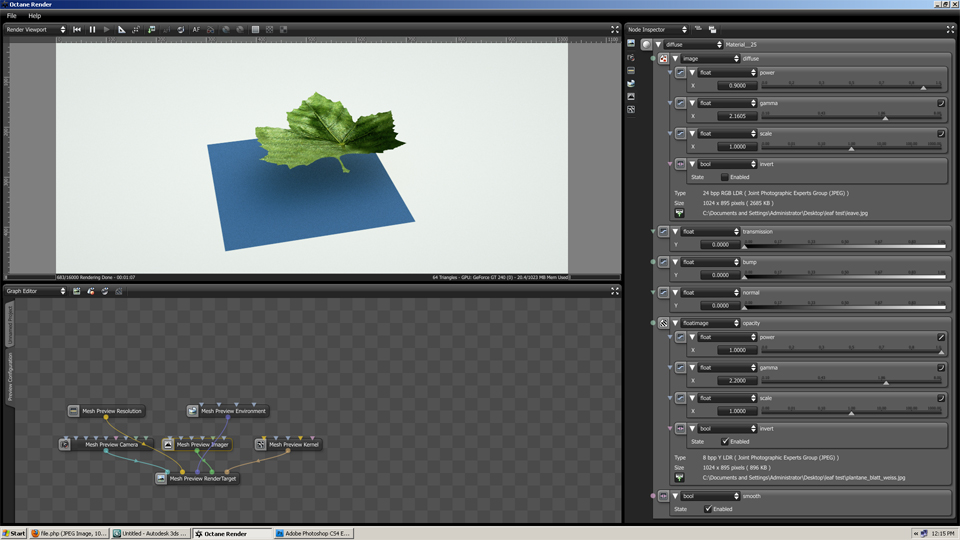Viewport: 960px width, 540px height.
Task: Click the red-blue material picker icon
Action: coord(211,29)
